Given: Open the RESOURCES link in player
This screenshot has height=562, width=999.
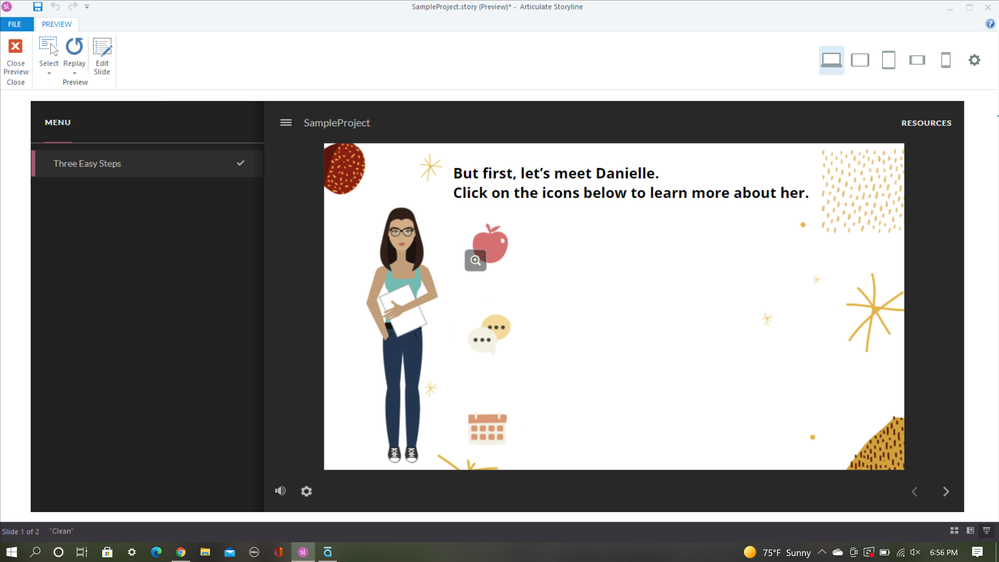Looking at the screenshot, I should coord(926,123).
